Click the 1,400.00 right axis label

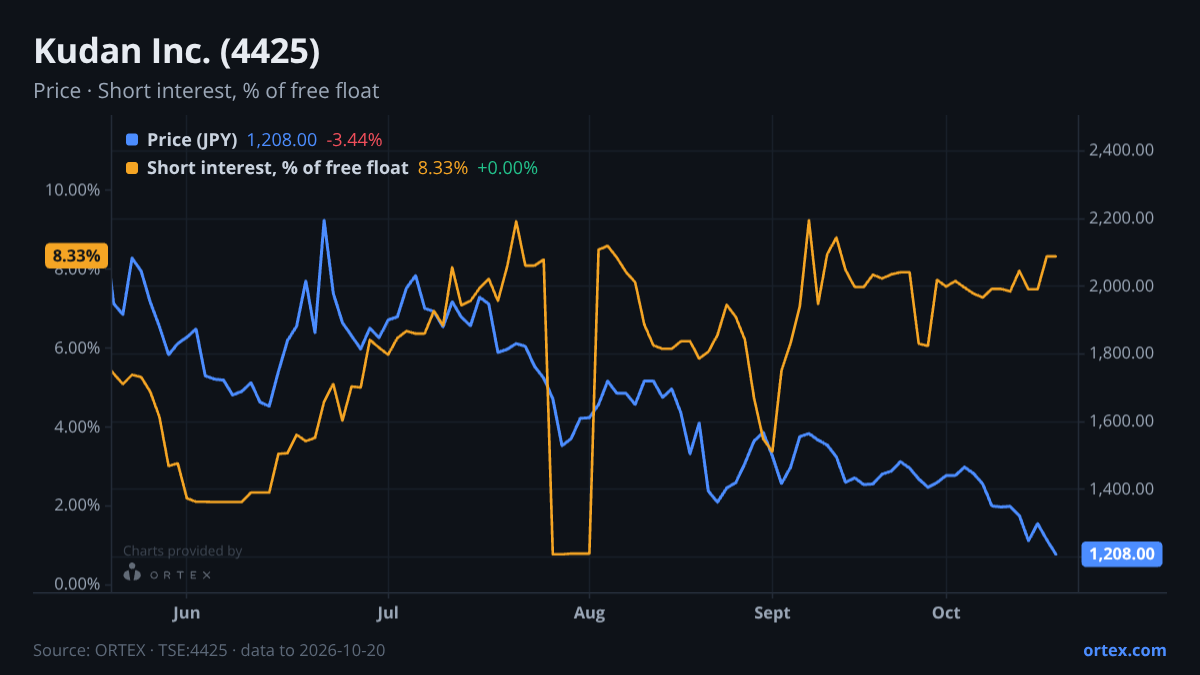1121,489
